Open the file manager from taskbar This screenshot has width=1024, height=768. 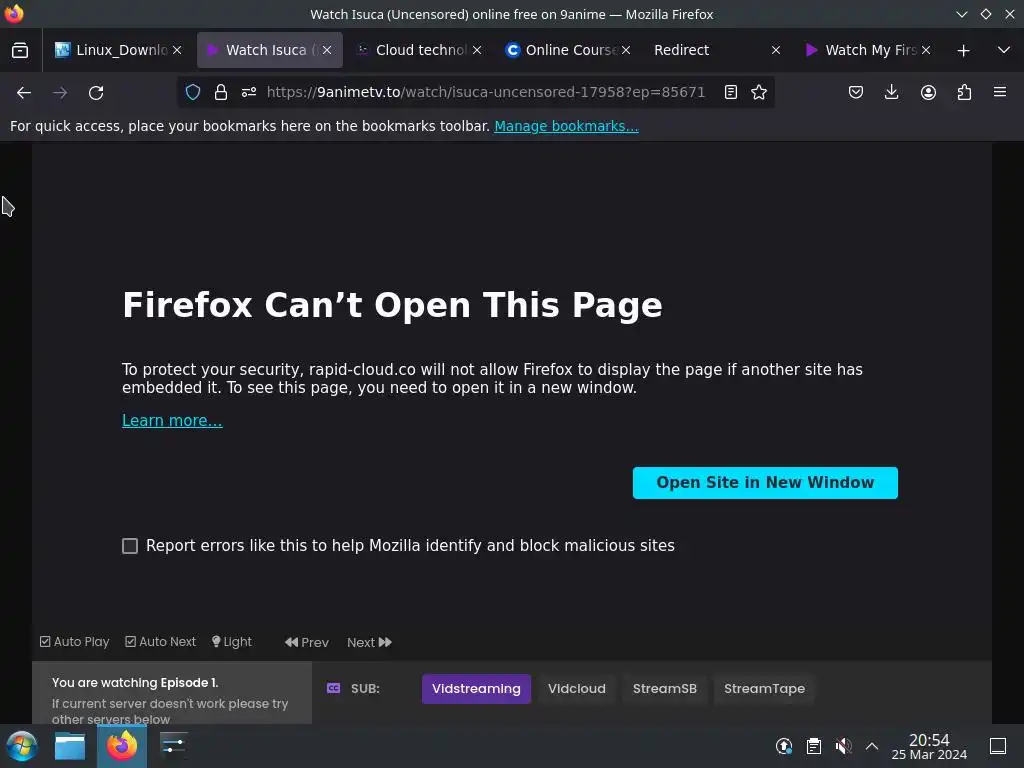70,746
